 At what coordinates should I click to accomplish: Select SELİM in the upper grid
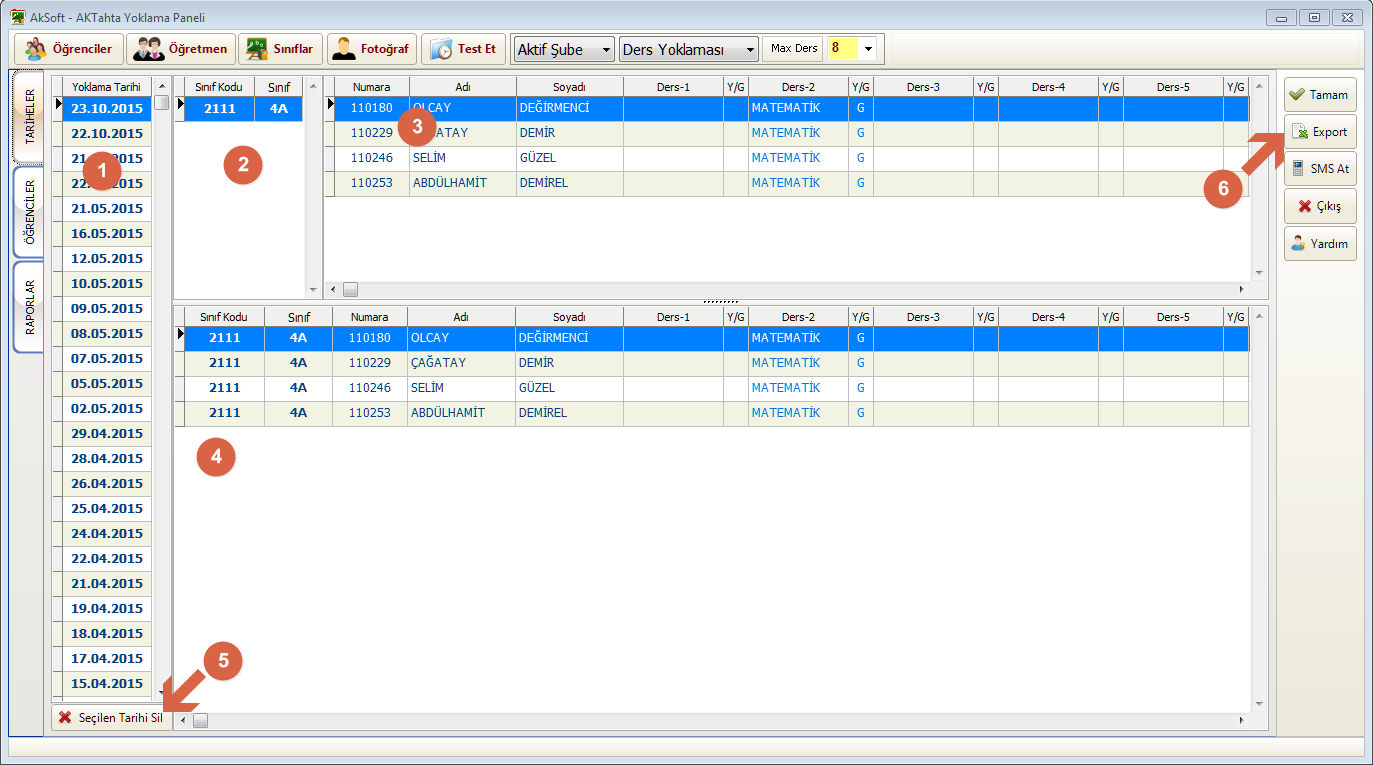click(x=462, y=158)
